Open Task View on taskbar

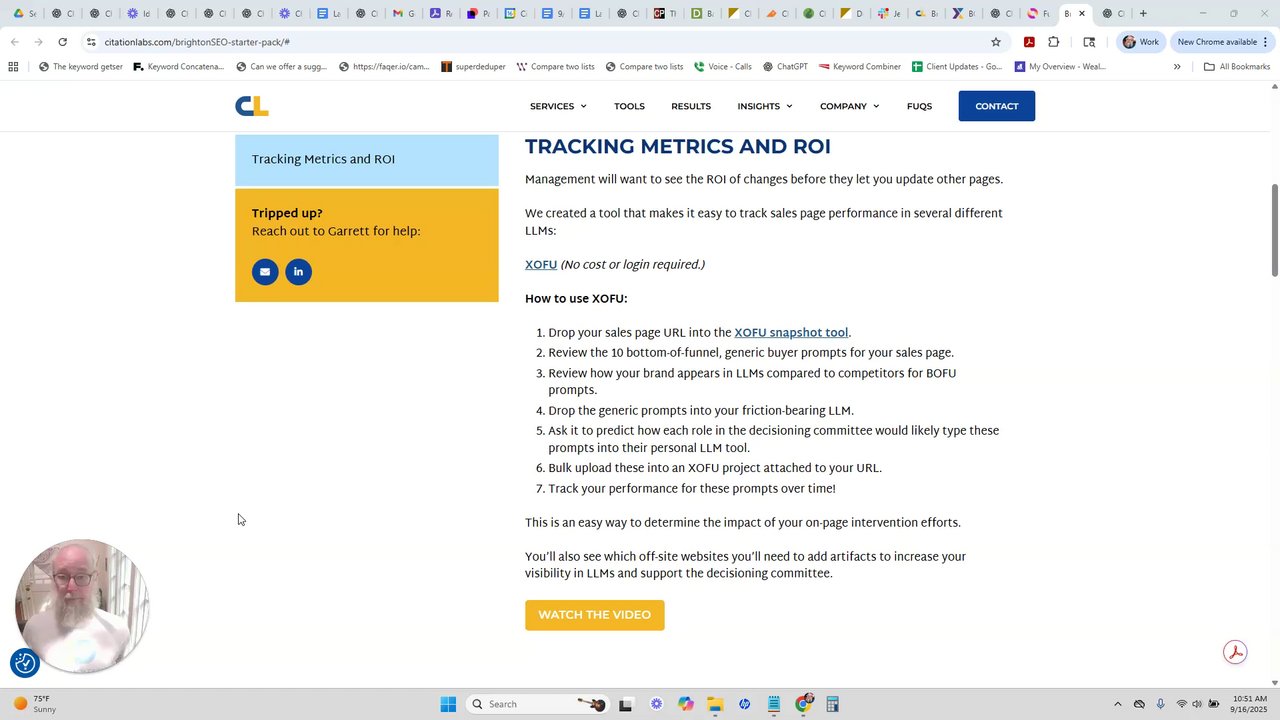point(625,704)
